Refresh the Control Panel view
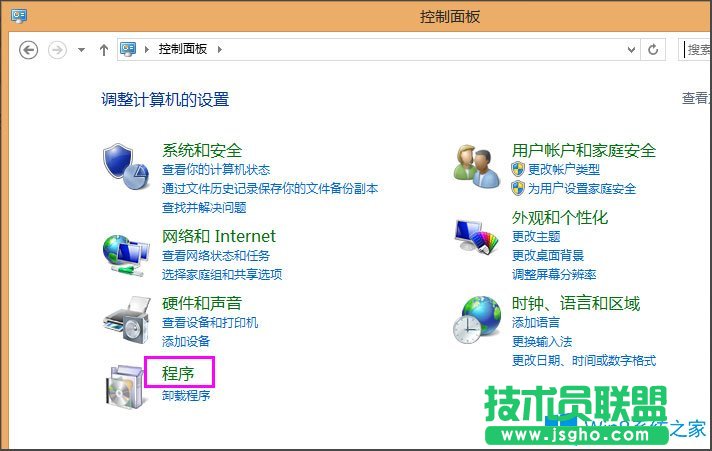 click(653, 50)
